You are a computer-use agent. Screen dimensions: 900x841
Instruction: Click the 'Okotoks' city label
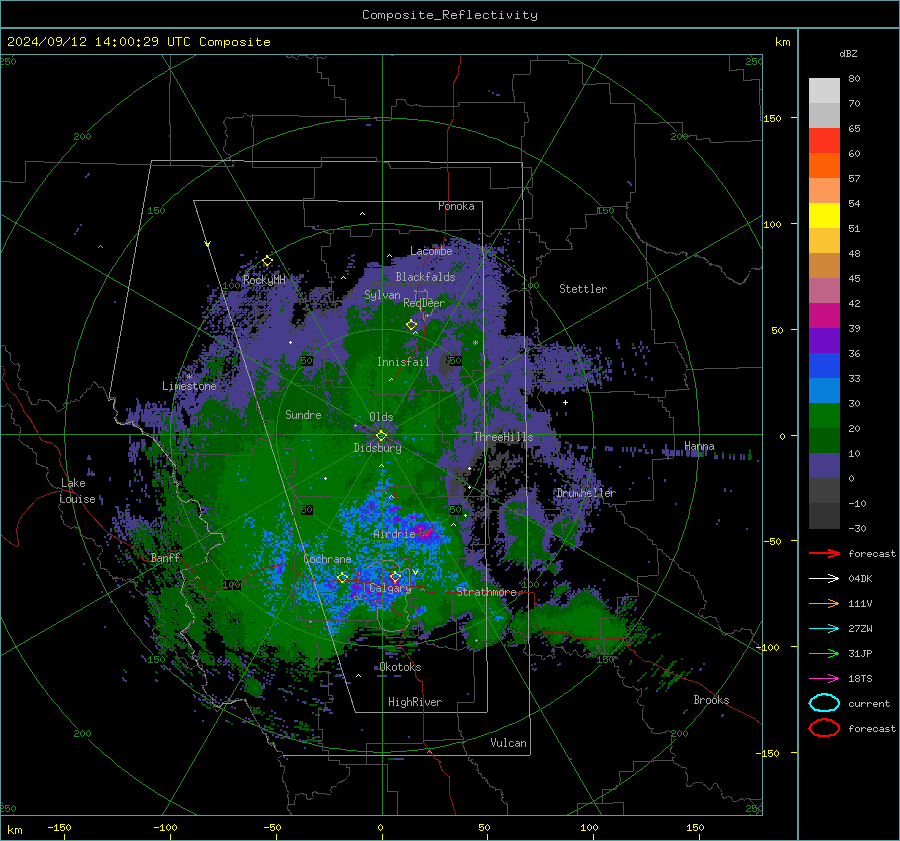pos(400,667)
